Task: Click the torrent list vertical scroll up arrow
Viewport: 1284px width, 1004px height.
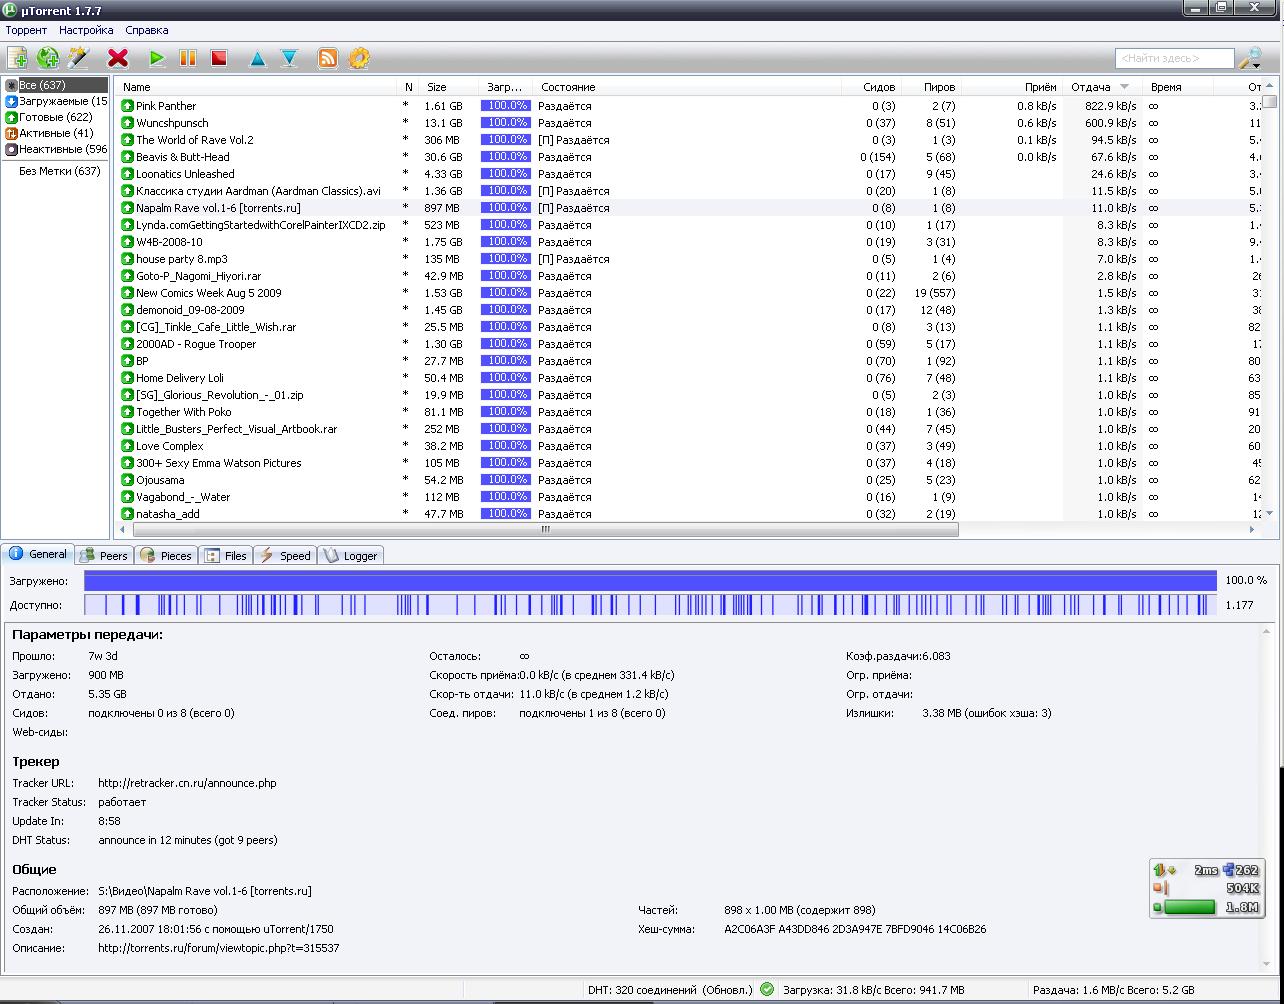Action: point(1270,87)
